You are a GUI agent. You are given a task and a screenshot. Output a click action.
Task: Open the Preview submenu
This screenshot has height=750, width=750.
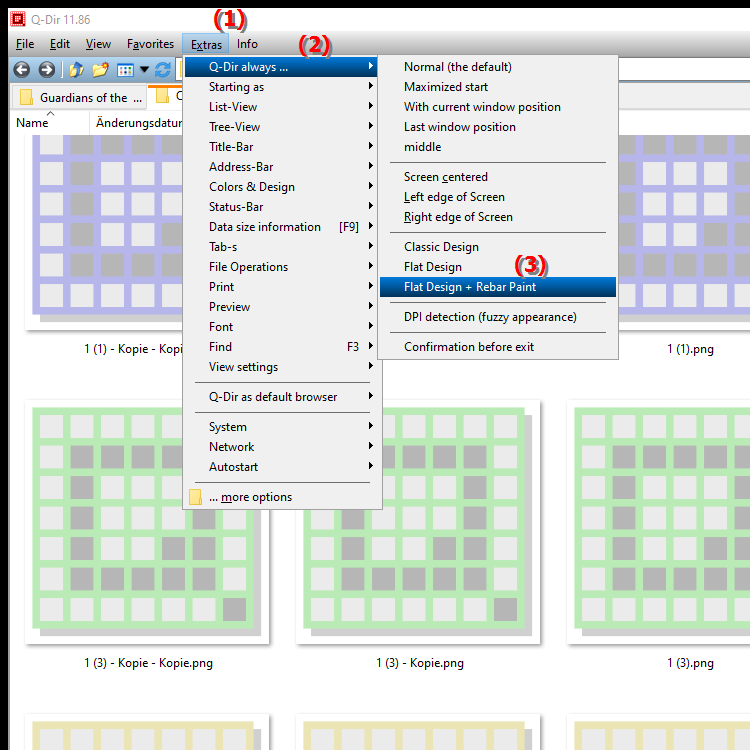coord(281,307)
